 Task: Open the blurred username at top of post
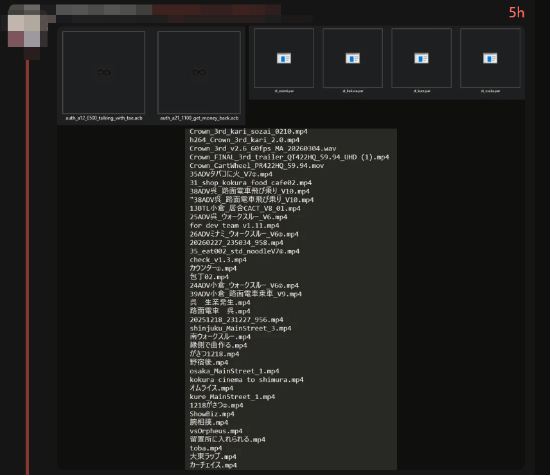click(168, 9)
